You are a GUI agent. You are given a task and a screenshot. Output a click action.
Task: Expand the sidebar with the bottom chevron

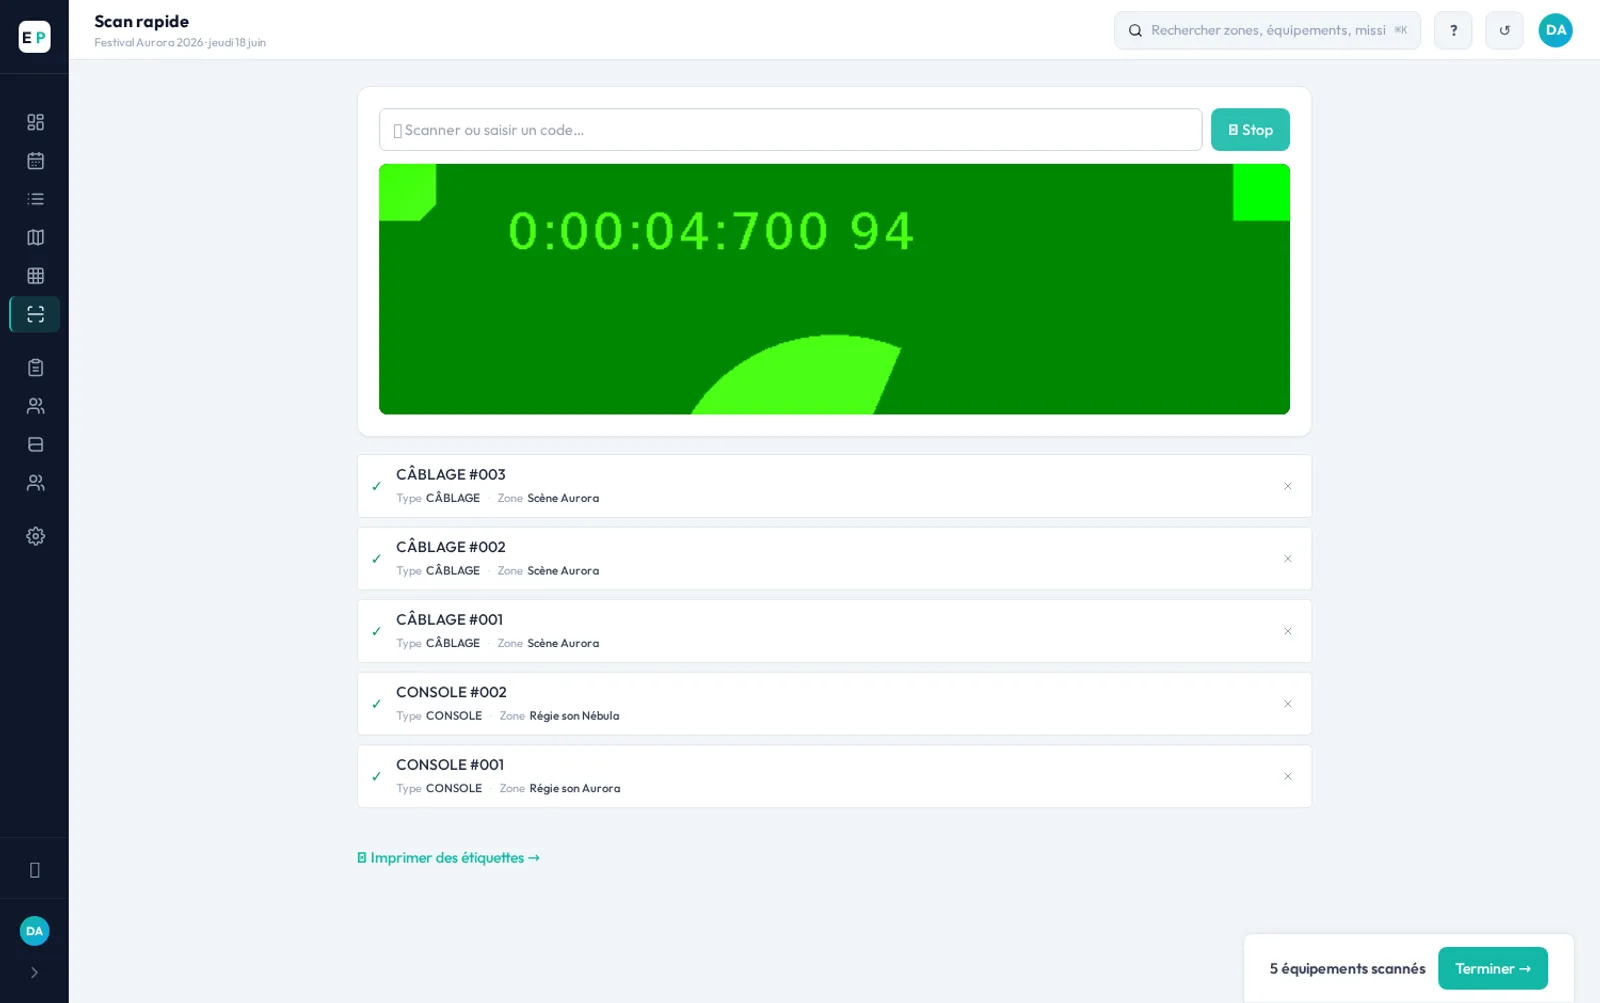tap(34, 972)
